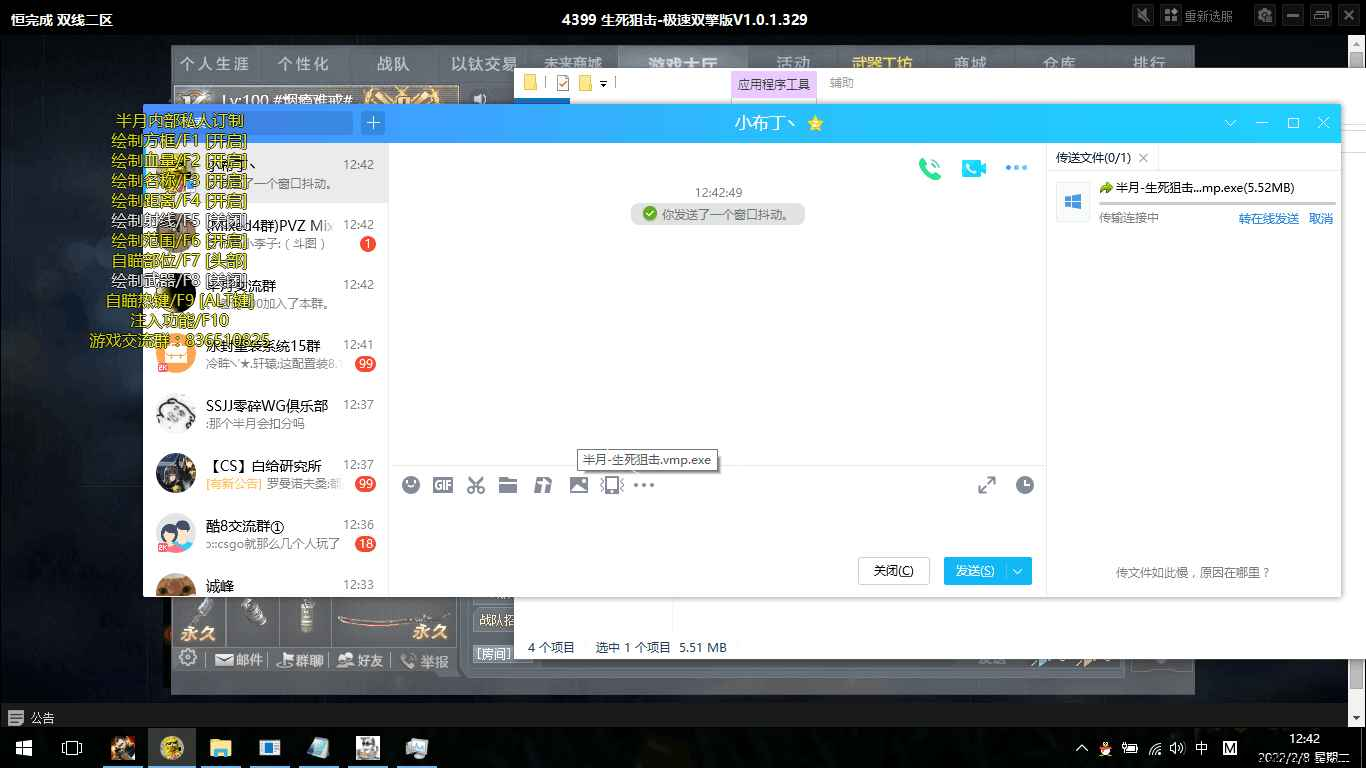
Task: Click the plus button beside QQ search
Action: 373,123
